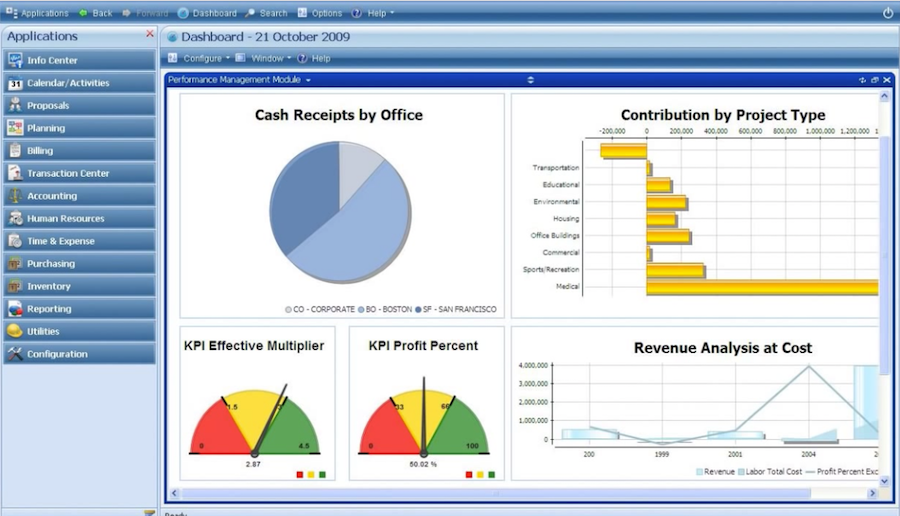Click the yellow legend swatch under Effective Multiplier
The width and height of the screenshot is (900, 516).
point(311,475)
